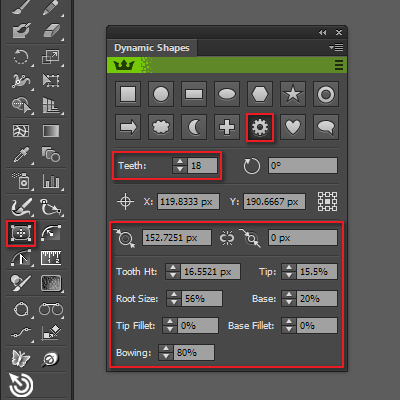The width and height of the screenshot is (400, 400).
Task: Toggle the link between outer and inner diameter
Action: 227,238
